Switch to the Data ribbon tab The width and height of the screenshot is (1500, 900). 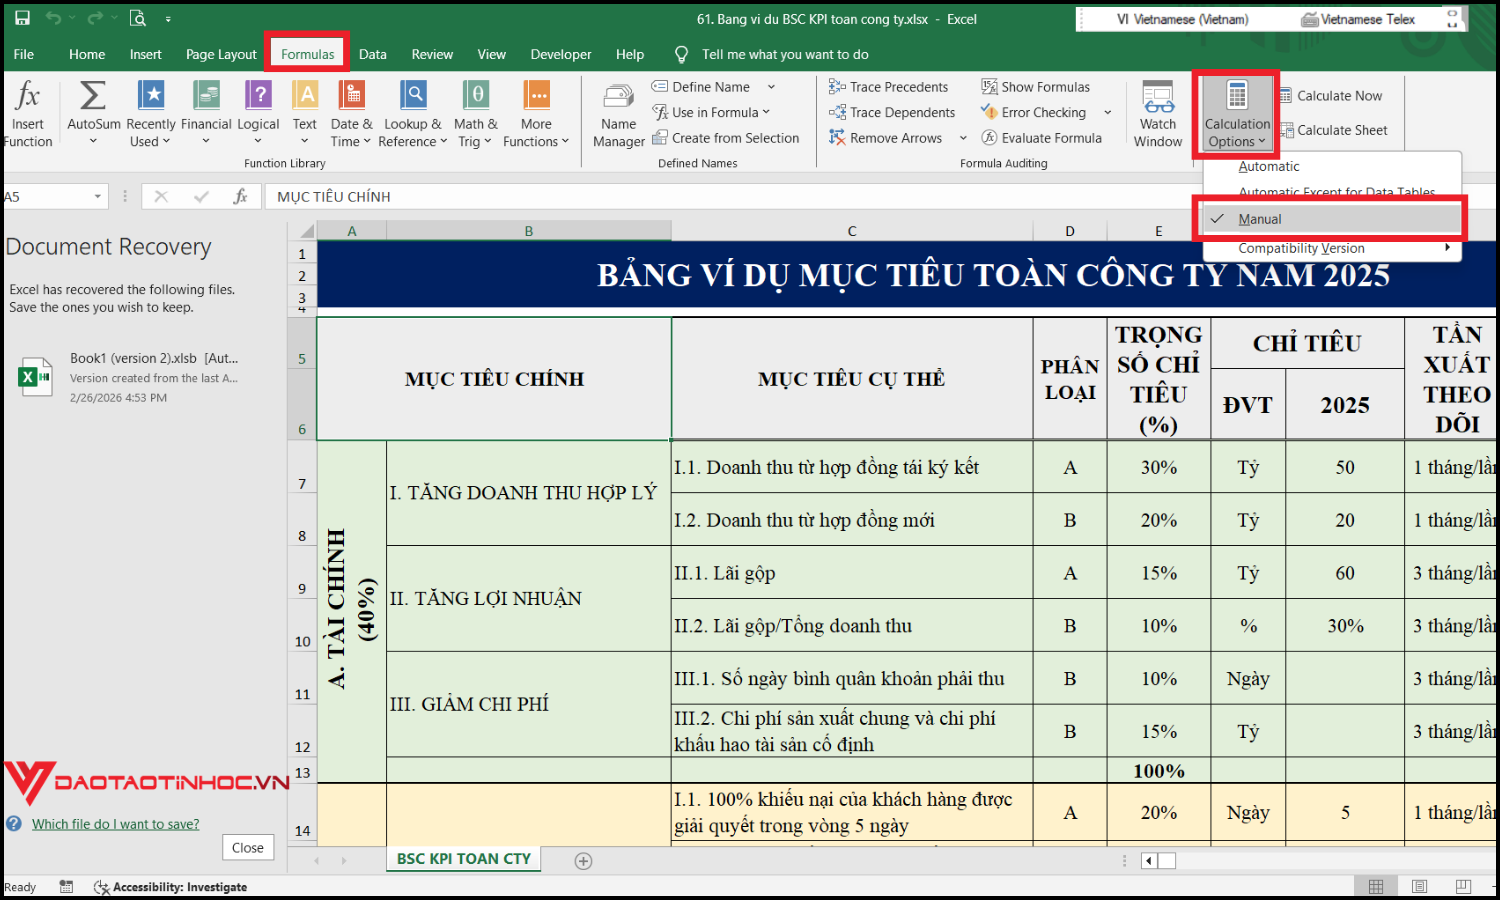[372, 54]
